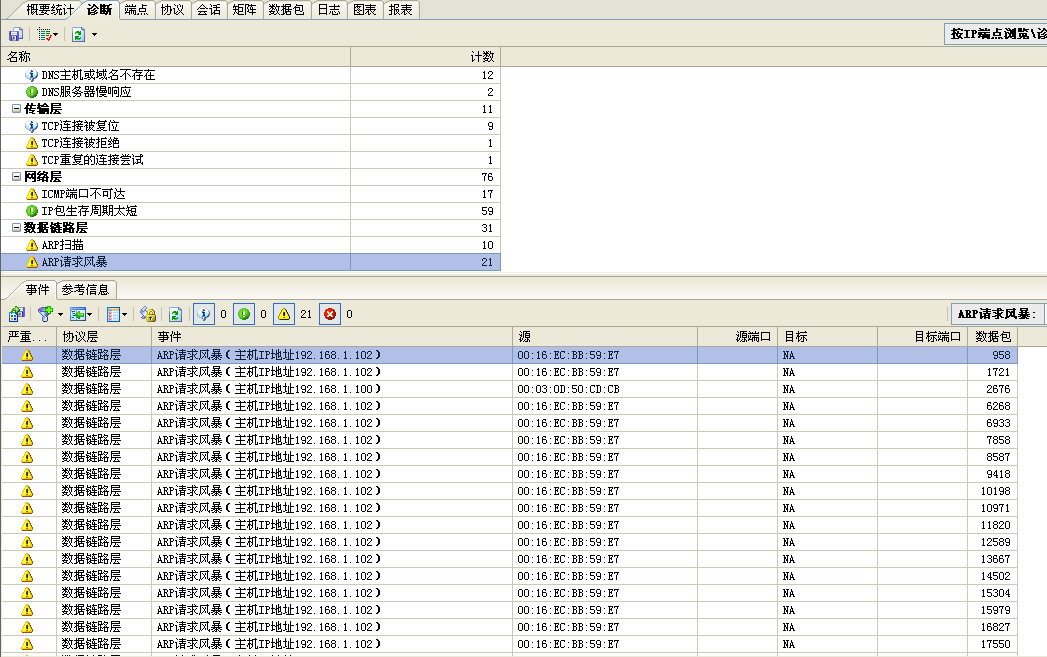Collapse the 数据链路层 tree group

click(x=16, y=228)
